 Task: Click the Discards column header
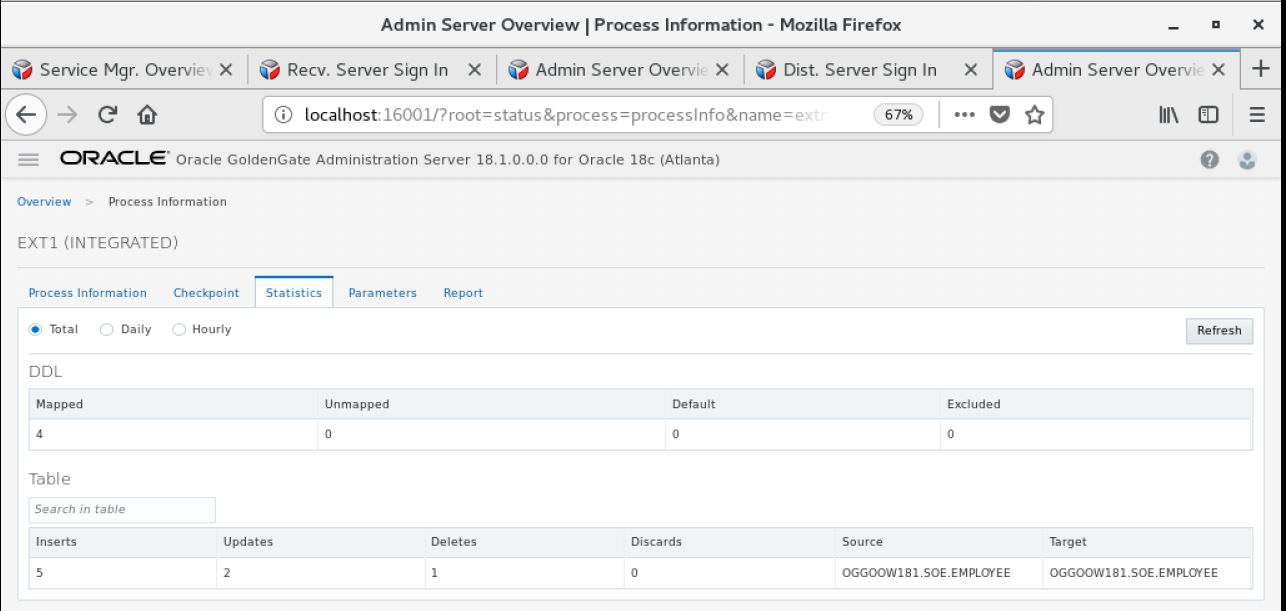pyautogui.click(x=730, y=542)
